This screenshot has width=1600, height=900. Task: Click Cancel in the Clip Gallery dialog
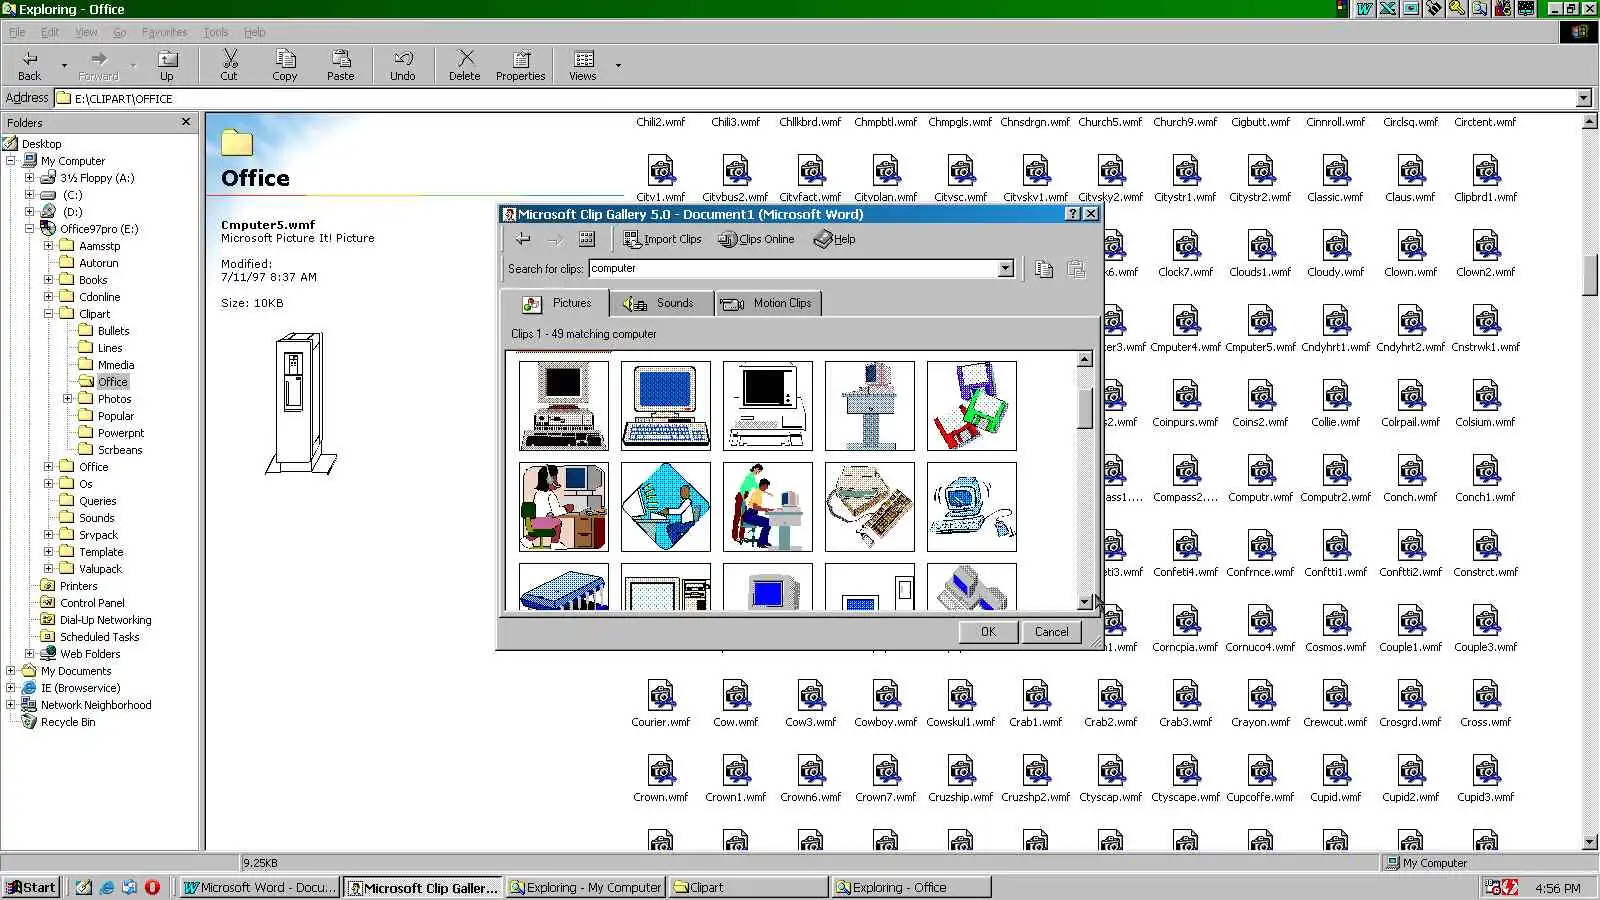pyautogui.click(x=1051, y=632)
